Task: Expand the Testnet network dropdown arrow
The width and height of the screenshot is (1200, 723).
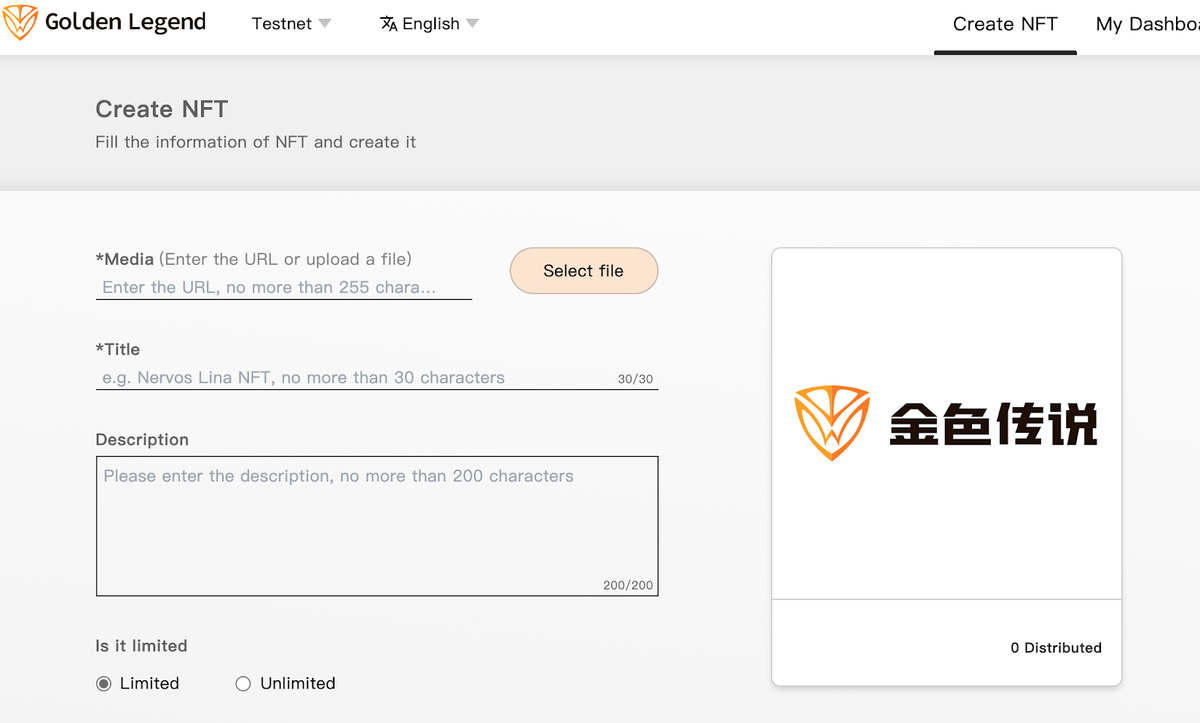Action: click(x=324, y=23)
